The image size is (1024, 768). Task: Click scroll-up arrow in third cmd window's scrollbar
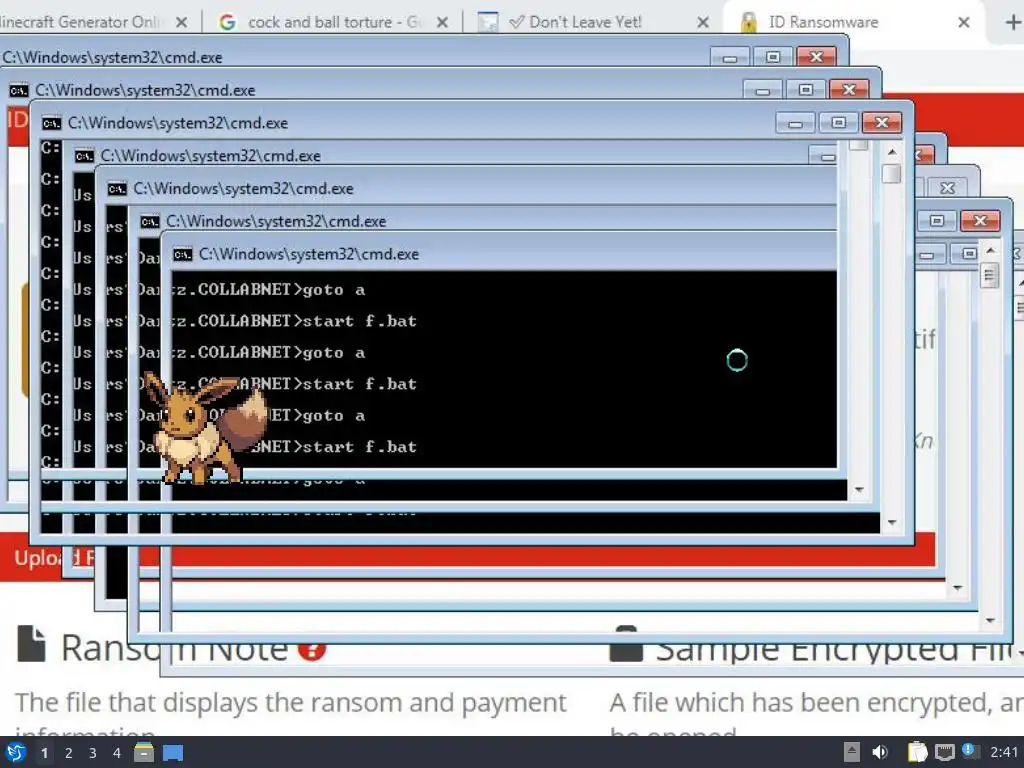pyautogui.click(x=891, y=152)
